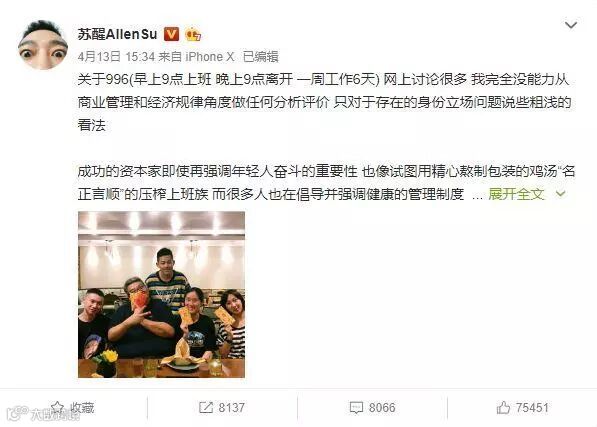
Task: Click the repost share icon
Action: pyautogui.click(x=206, y=408)
